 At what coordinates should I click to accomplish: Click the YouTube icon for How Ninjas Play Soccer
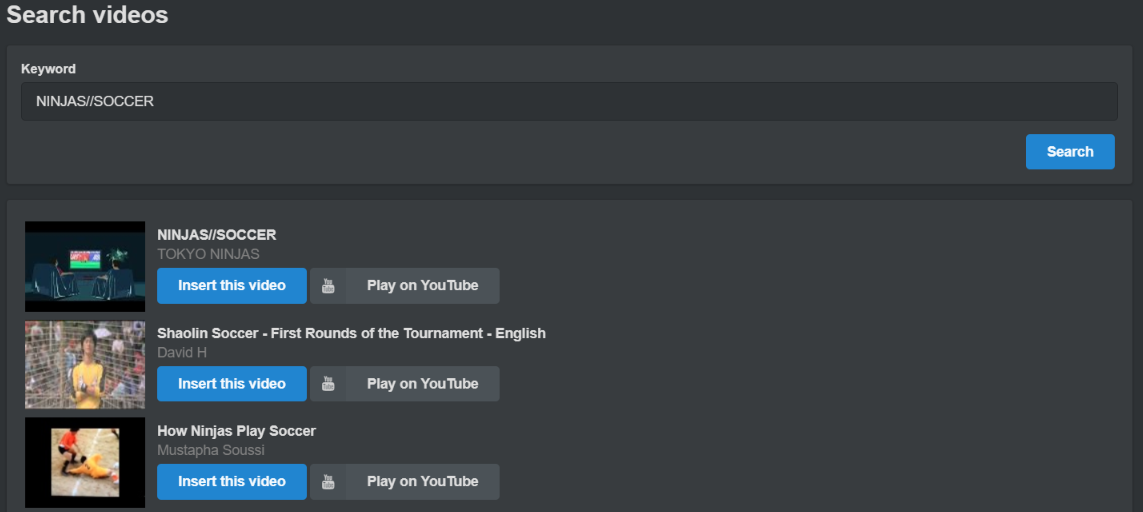tap(328, 481)
